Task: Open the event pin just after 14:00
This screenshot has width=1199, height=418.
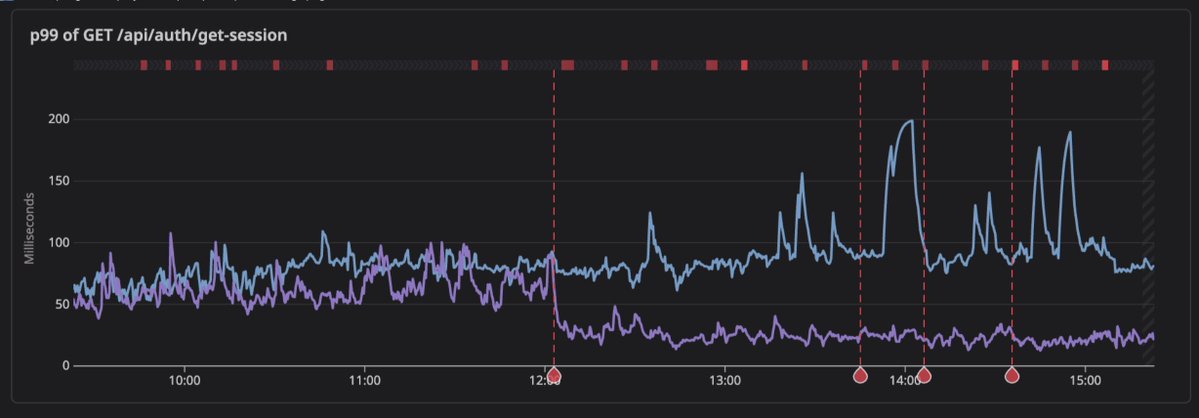Action: click(924, 374)
